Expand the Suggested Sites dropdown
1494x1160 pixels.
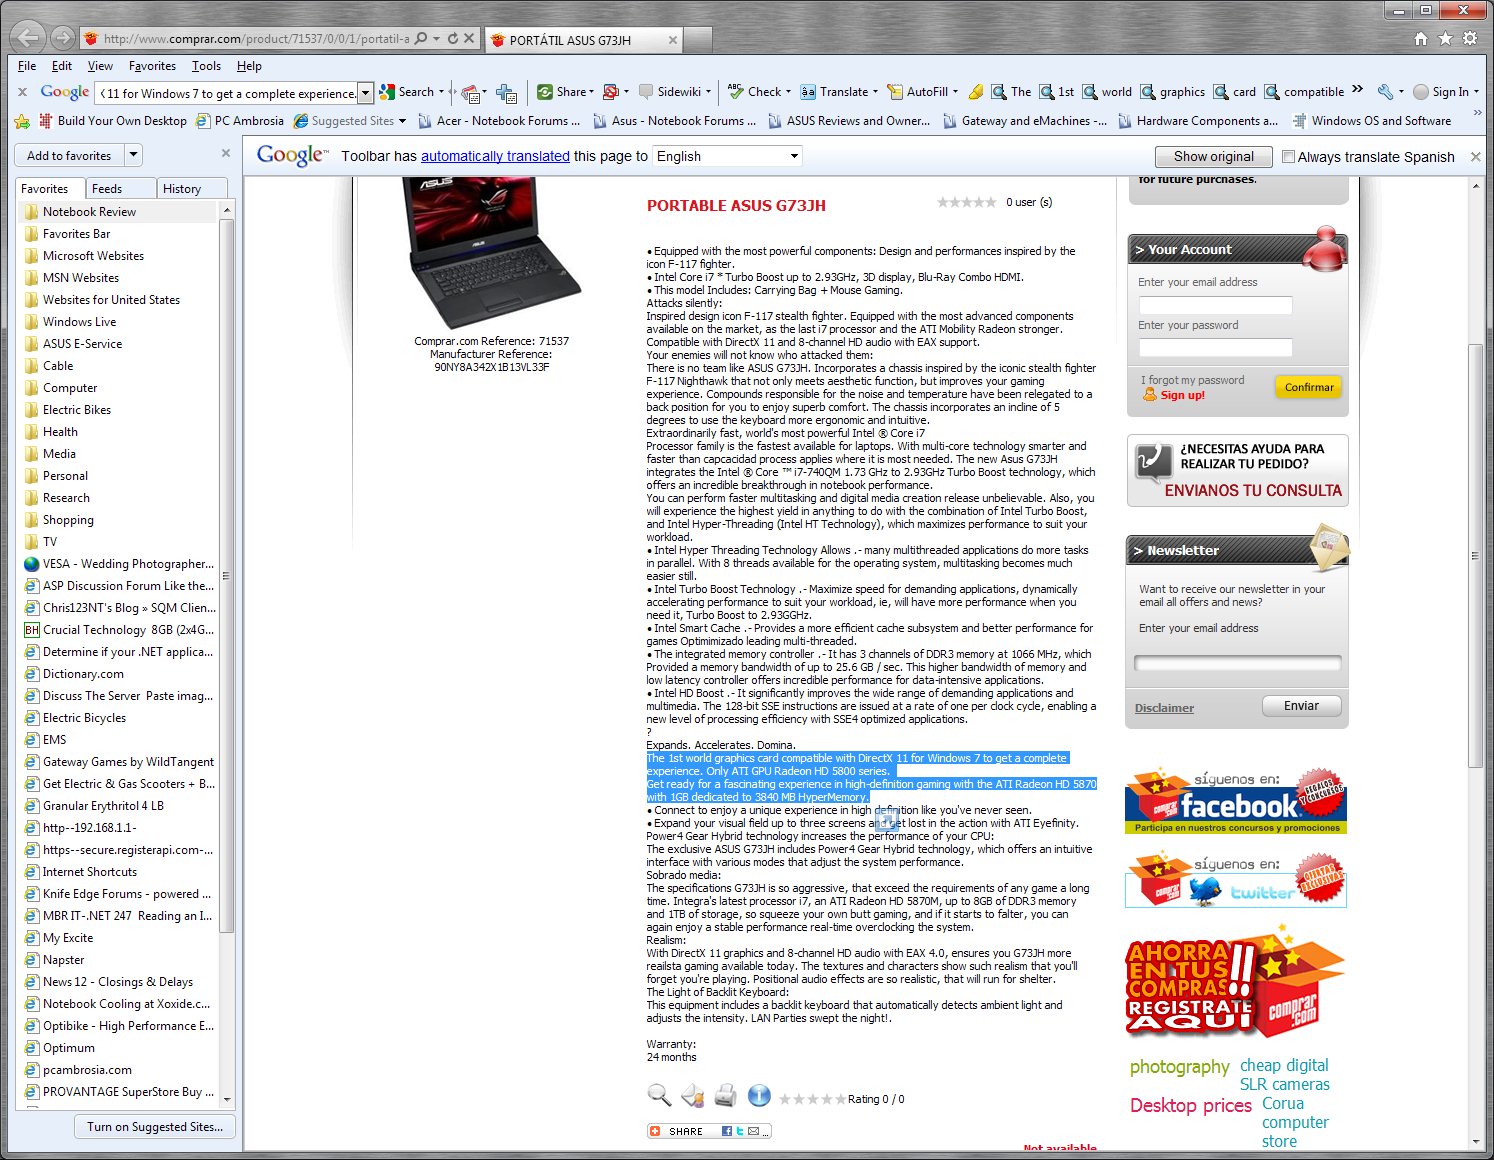click(x=402, y=121)
